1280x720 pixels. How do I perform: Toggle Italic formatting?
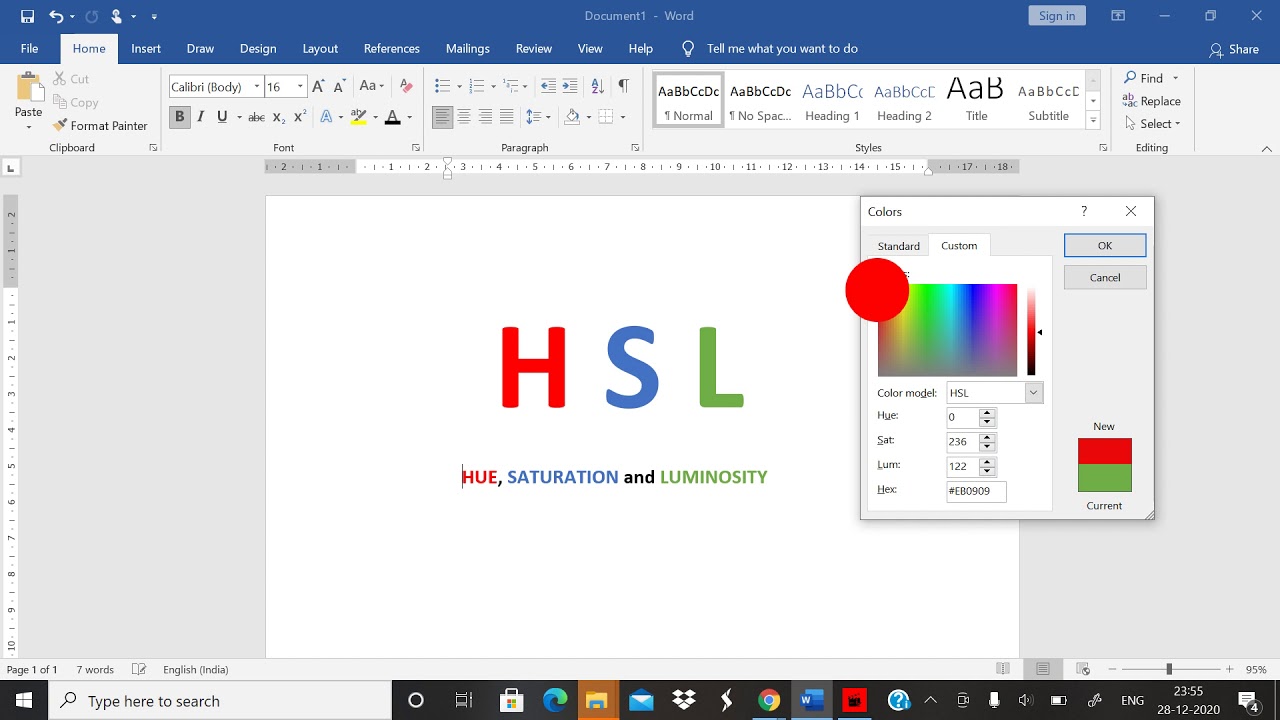(x=200, y=117)
